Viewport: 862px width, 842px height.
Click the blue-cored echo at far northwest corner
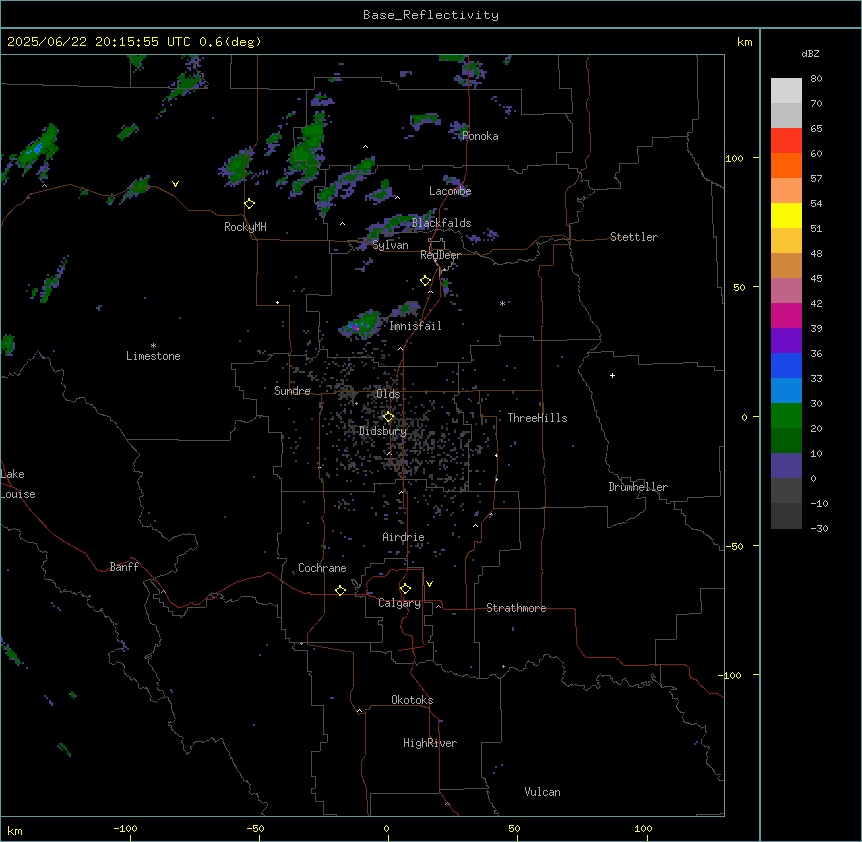pyautogui.click(x=37, y=148)
